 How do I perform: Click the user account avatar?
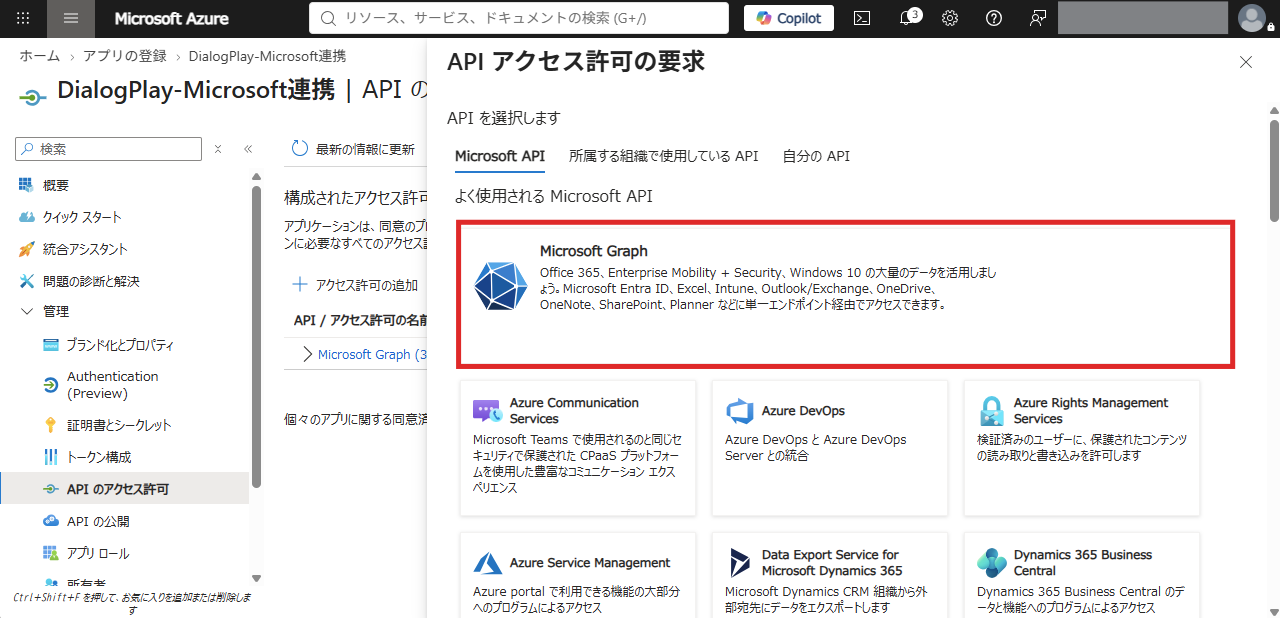[x=1251, y=18]
